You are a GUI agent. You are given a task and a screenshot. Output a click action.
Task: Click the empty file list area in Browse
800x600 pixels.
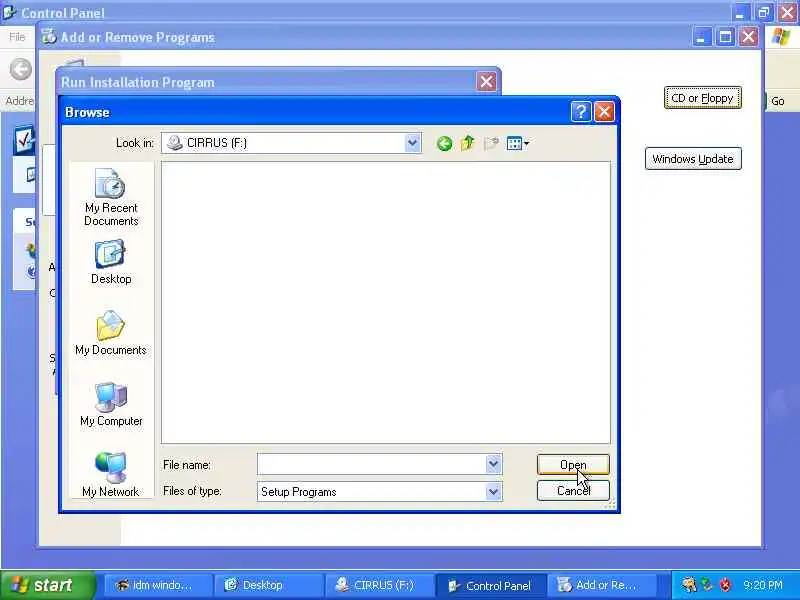pyautogui.click(x=386, y=303)
